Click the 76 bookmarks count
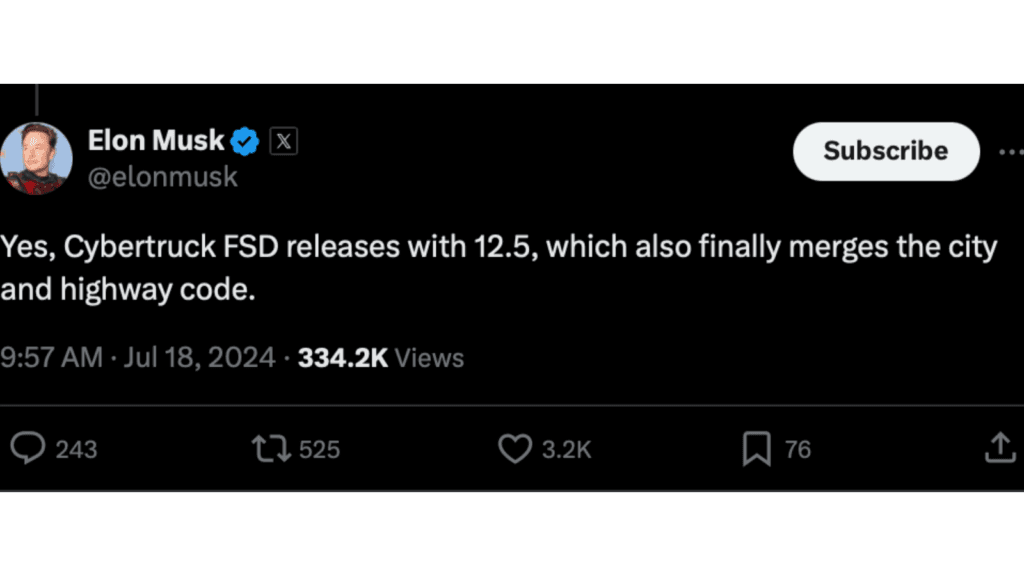Image resolution: width=1024 pixels, height=576 pixels. [797, 450]
